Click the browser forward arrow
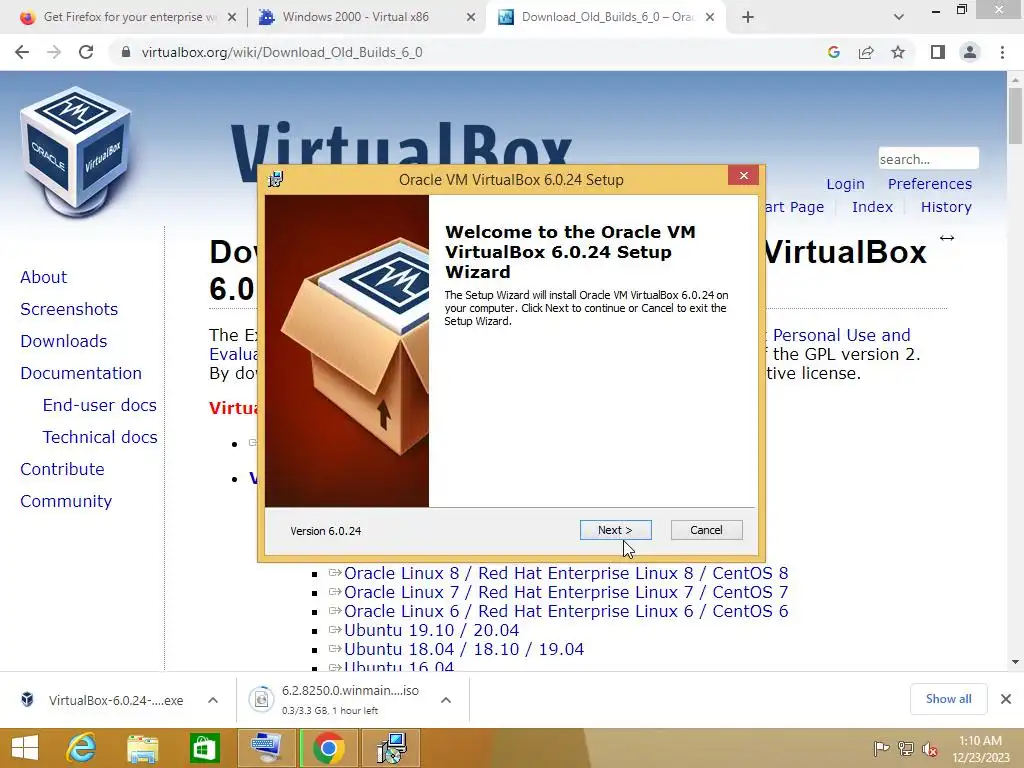Image resolution: width=1024 pixels, height=768 pixels. [x=54, y=52]
